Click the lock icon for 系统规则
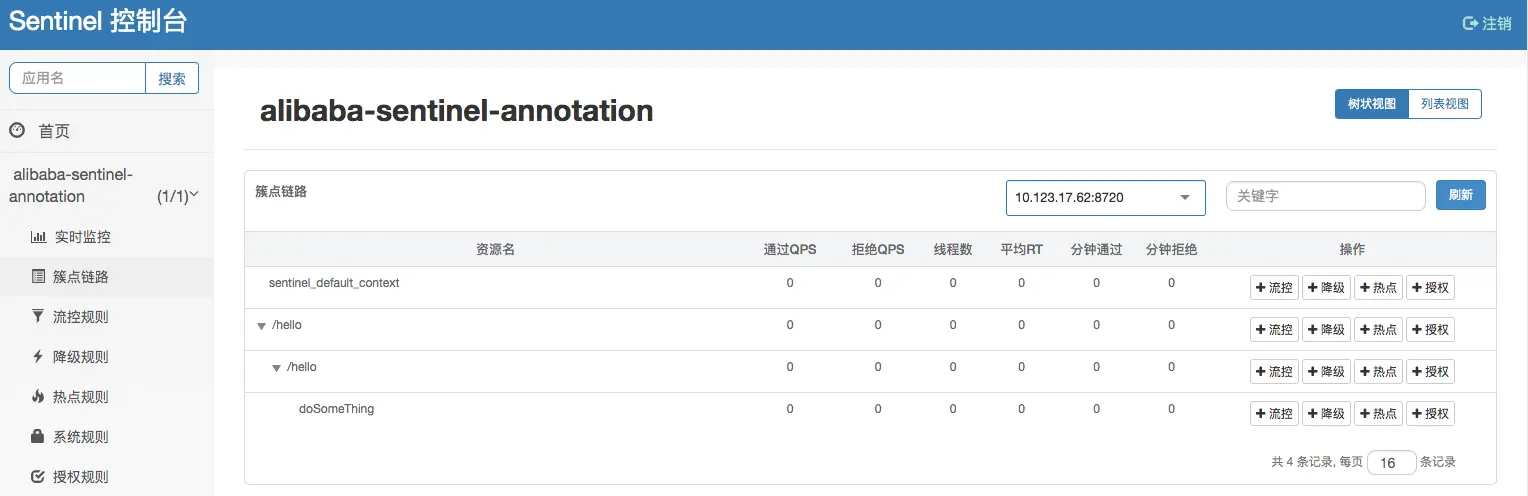This screenshot has height=496, width=1528. click(39, 437)
